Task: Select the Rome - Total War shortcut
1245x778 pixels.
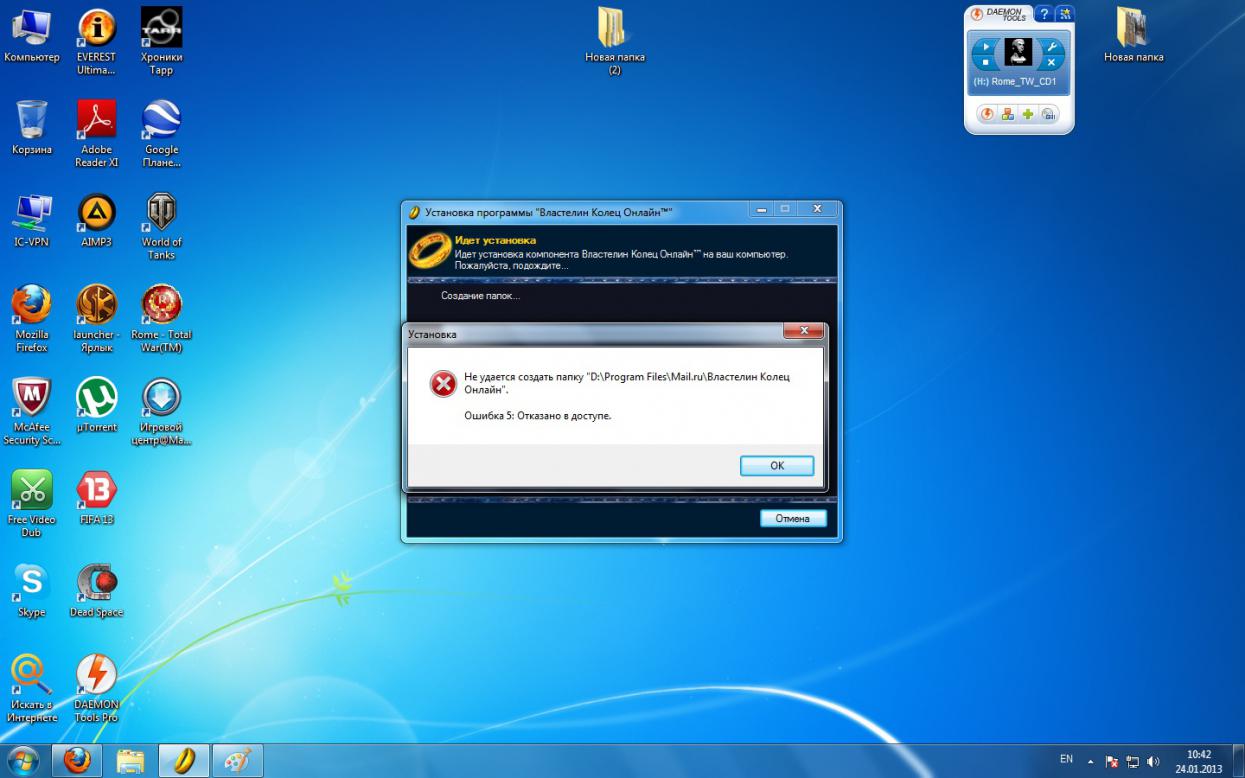Action: click(x=161, y=319)
